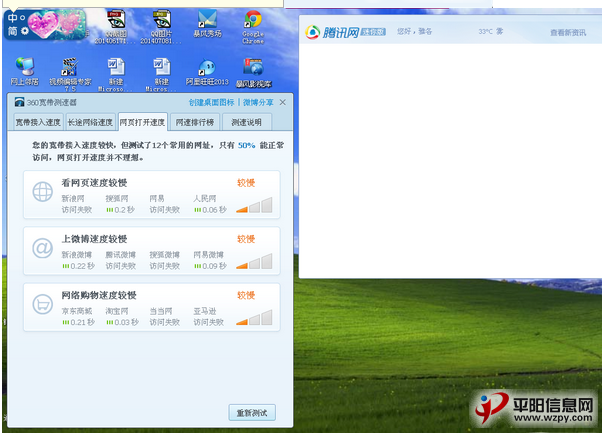Click the gear icon in the input method bar
The image size is (603, 433).
[x=25, y=30]
